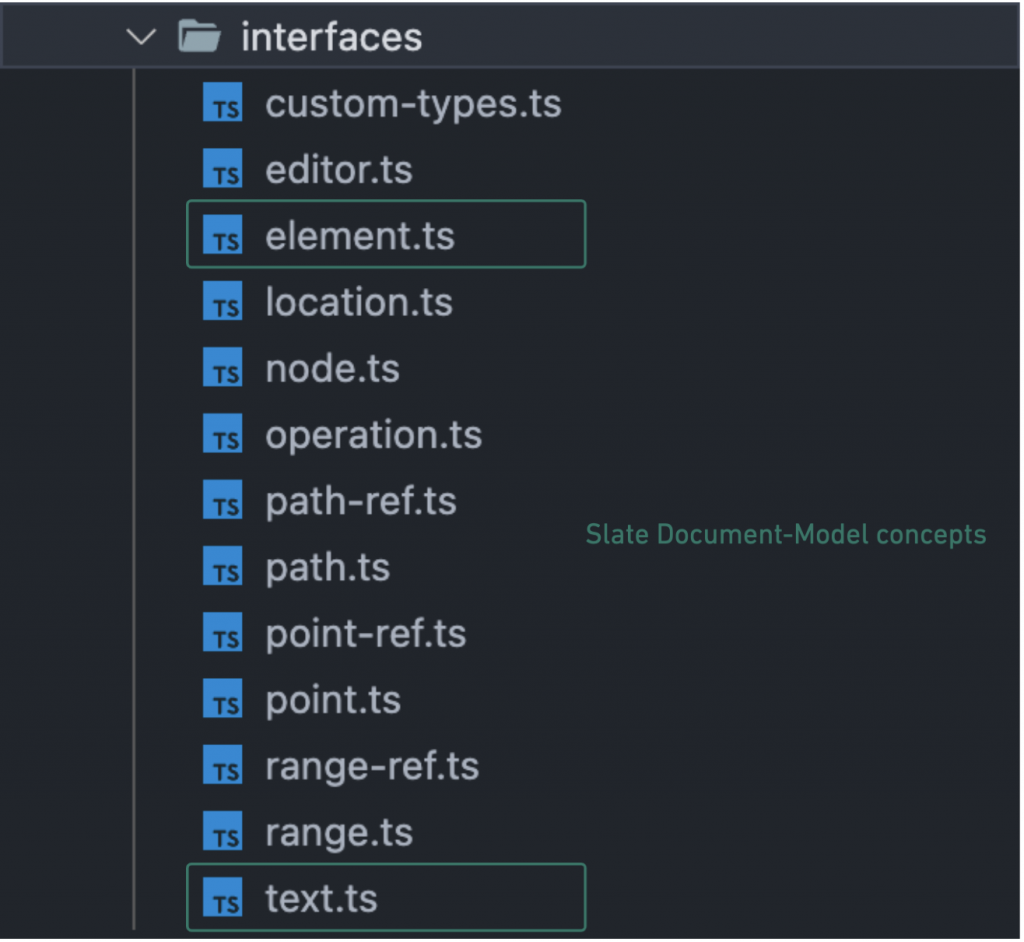Open the highlighted text.ts file
This screenshot has width=1024, height=942.
pyautogui.click(x=321, y=898)
